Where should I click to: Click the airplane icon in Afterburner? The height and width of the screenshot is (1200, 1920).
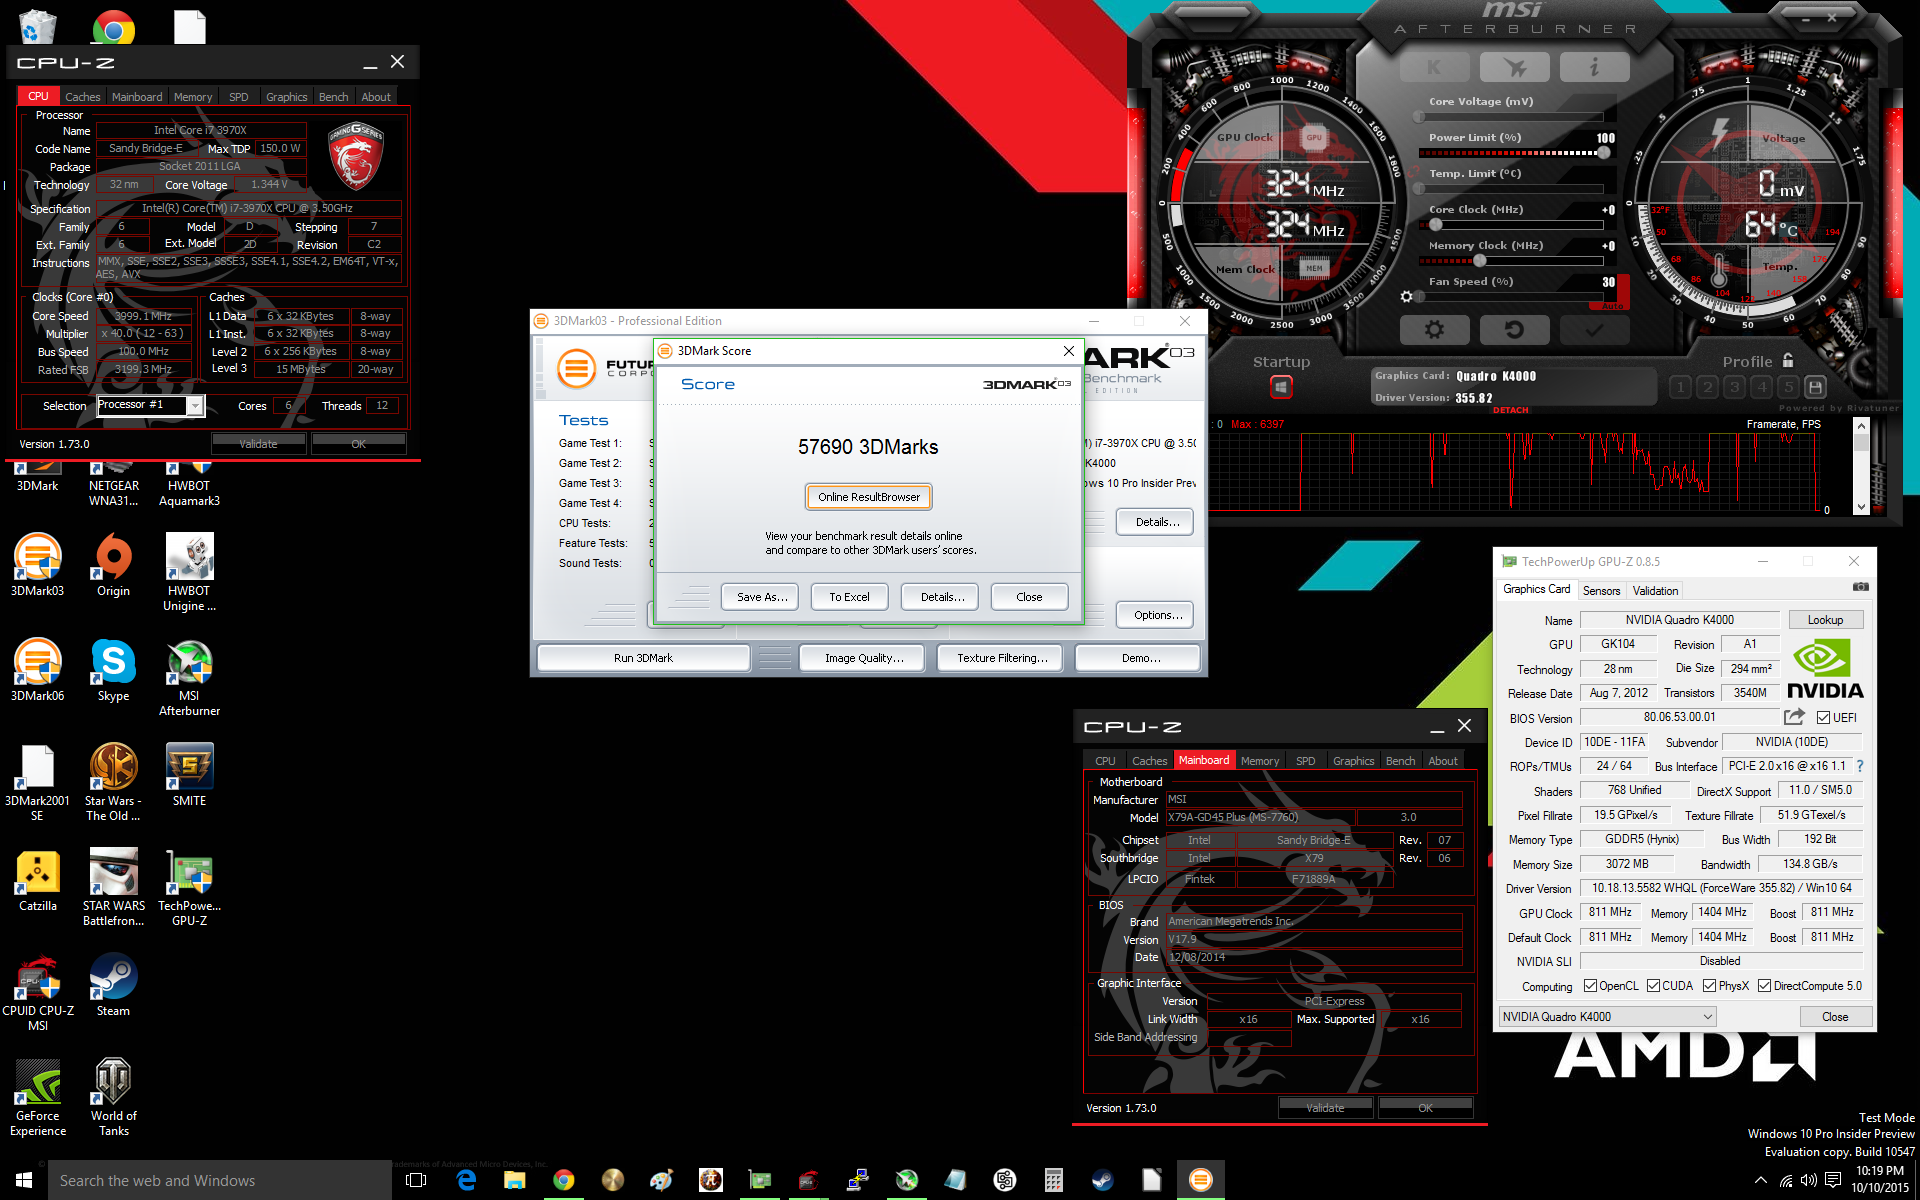pos(1514,67)
